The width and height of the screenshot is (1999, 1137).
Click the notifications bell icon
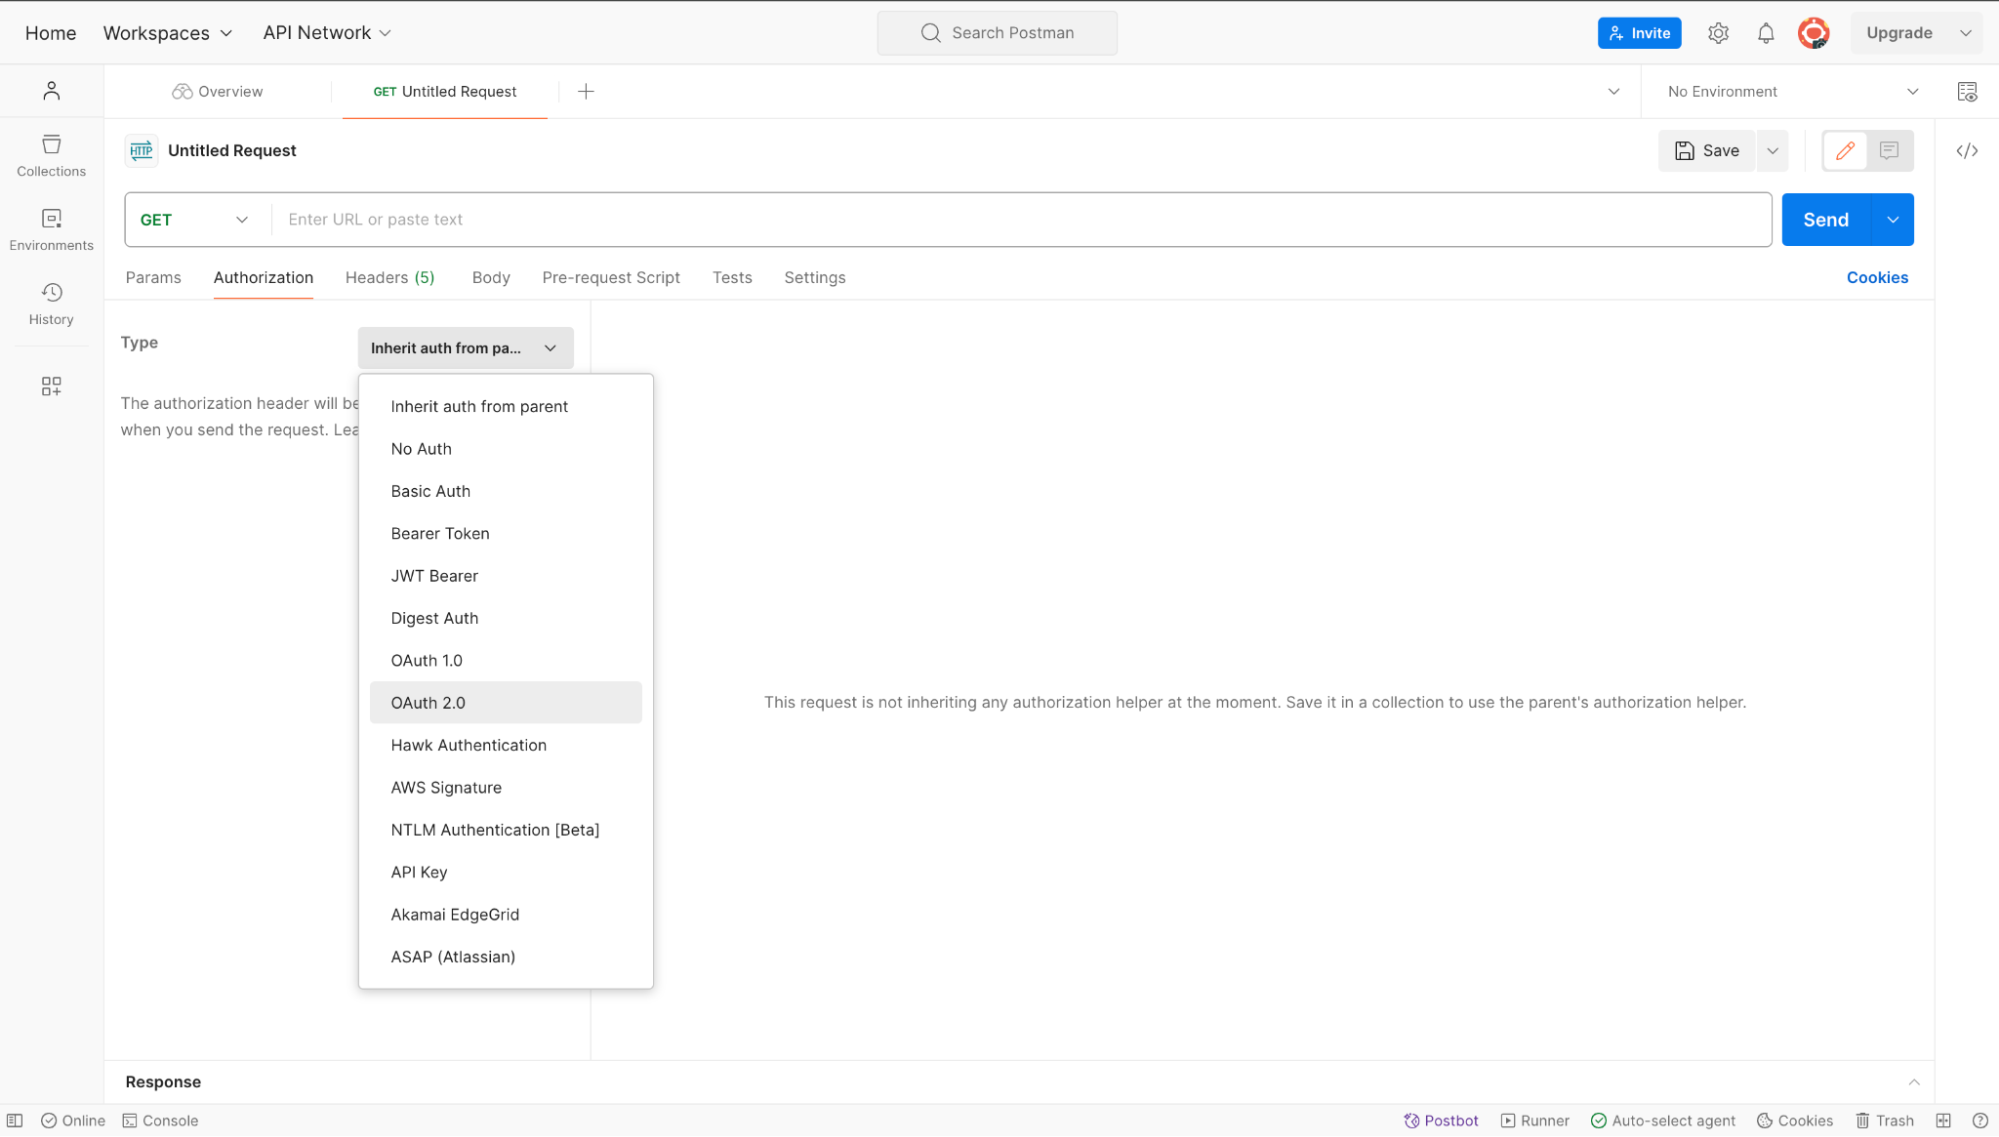pos(1766,33)
